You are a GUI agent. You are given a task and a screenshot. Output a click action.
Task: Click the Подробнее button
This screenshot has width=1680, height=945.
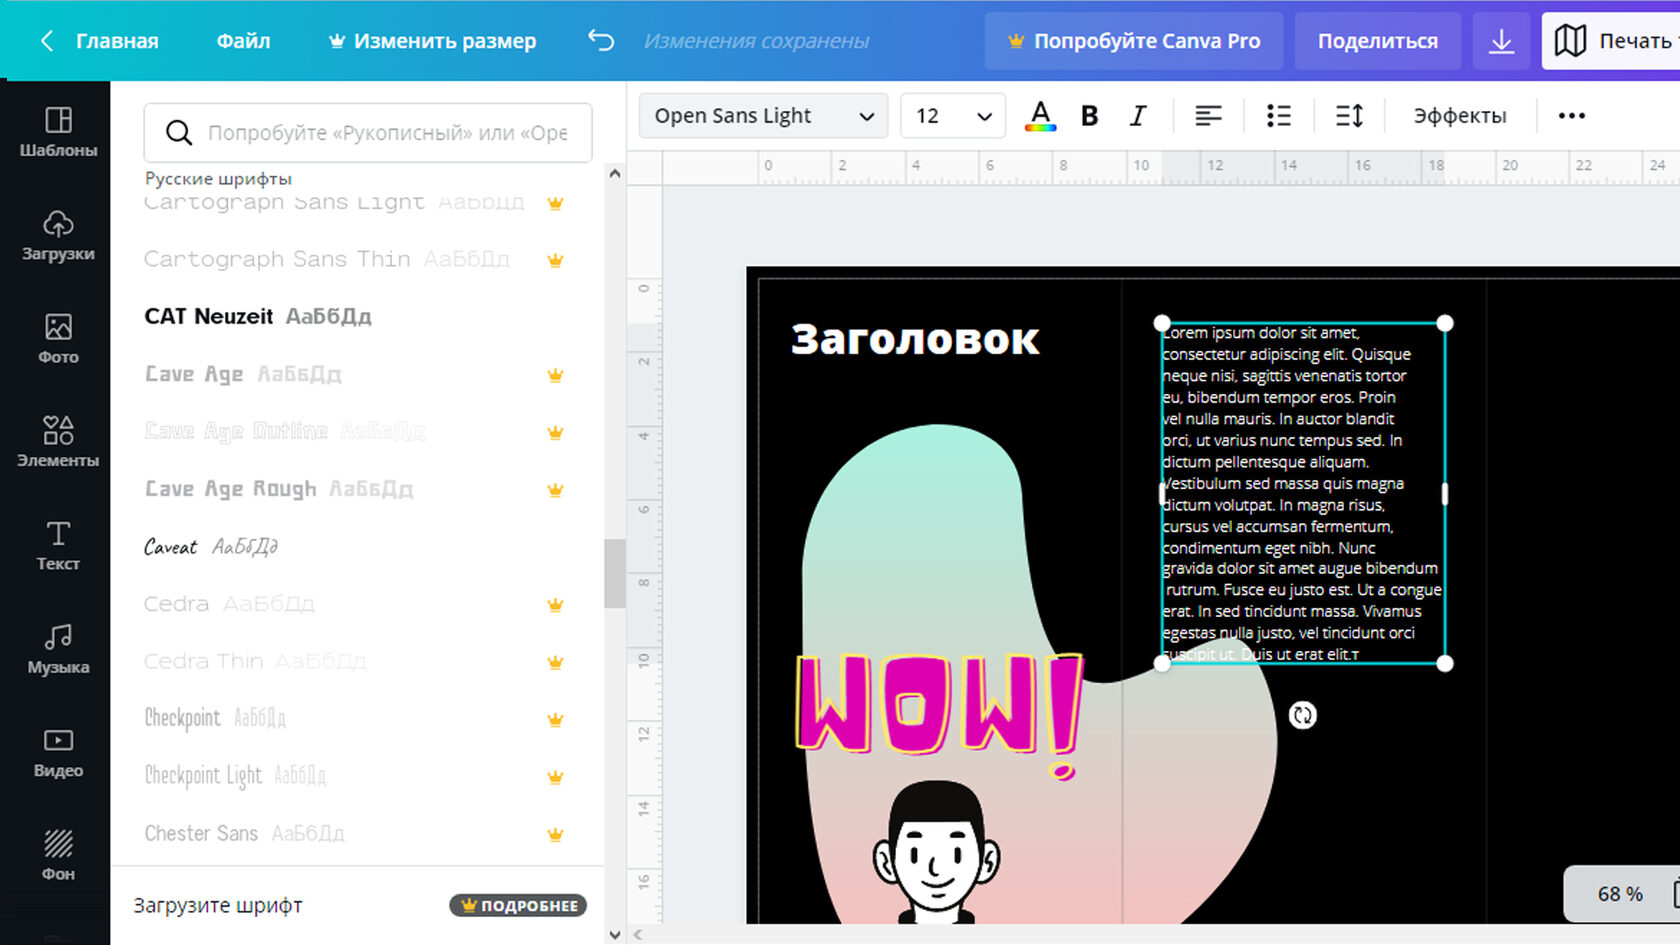518,905
